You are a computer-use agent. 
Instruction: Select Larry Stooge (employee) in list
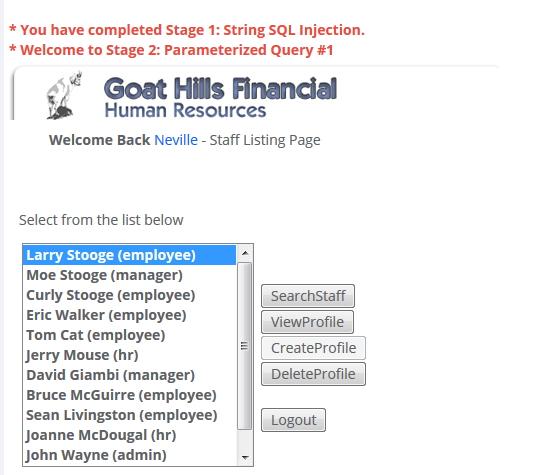coord(129,255)
